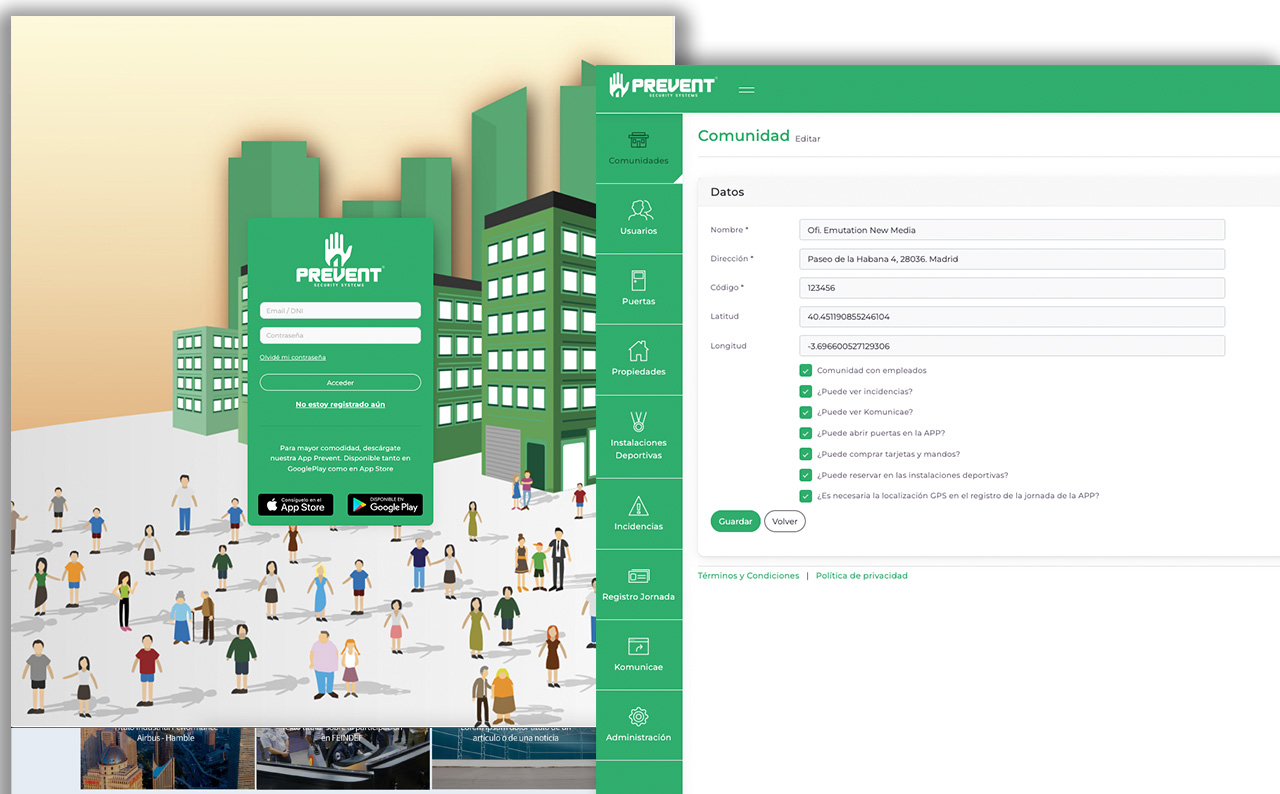Open Instalaciones Deportivas medal icon
This screenshot has height=794, width=1280.
[x=638, y=421]
